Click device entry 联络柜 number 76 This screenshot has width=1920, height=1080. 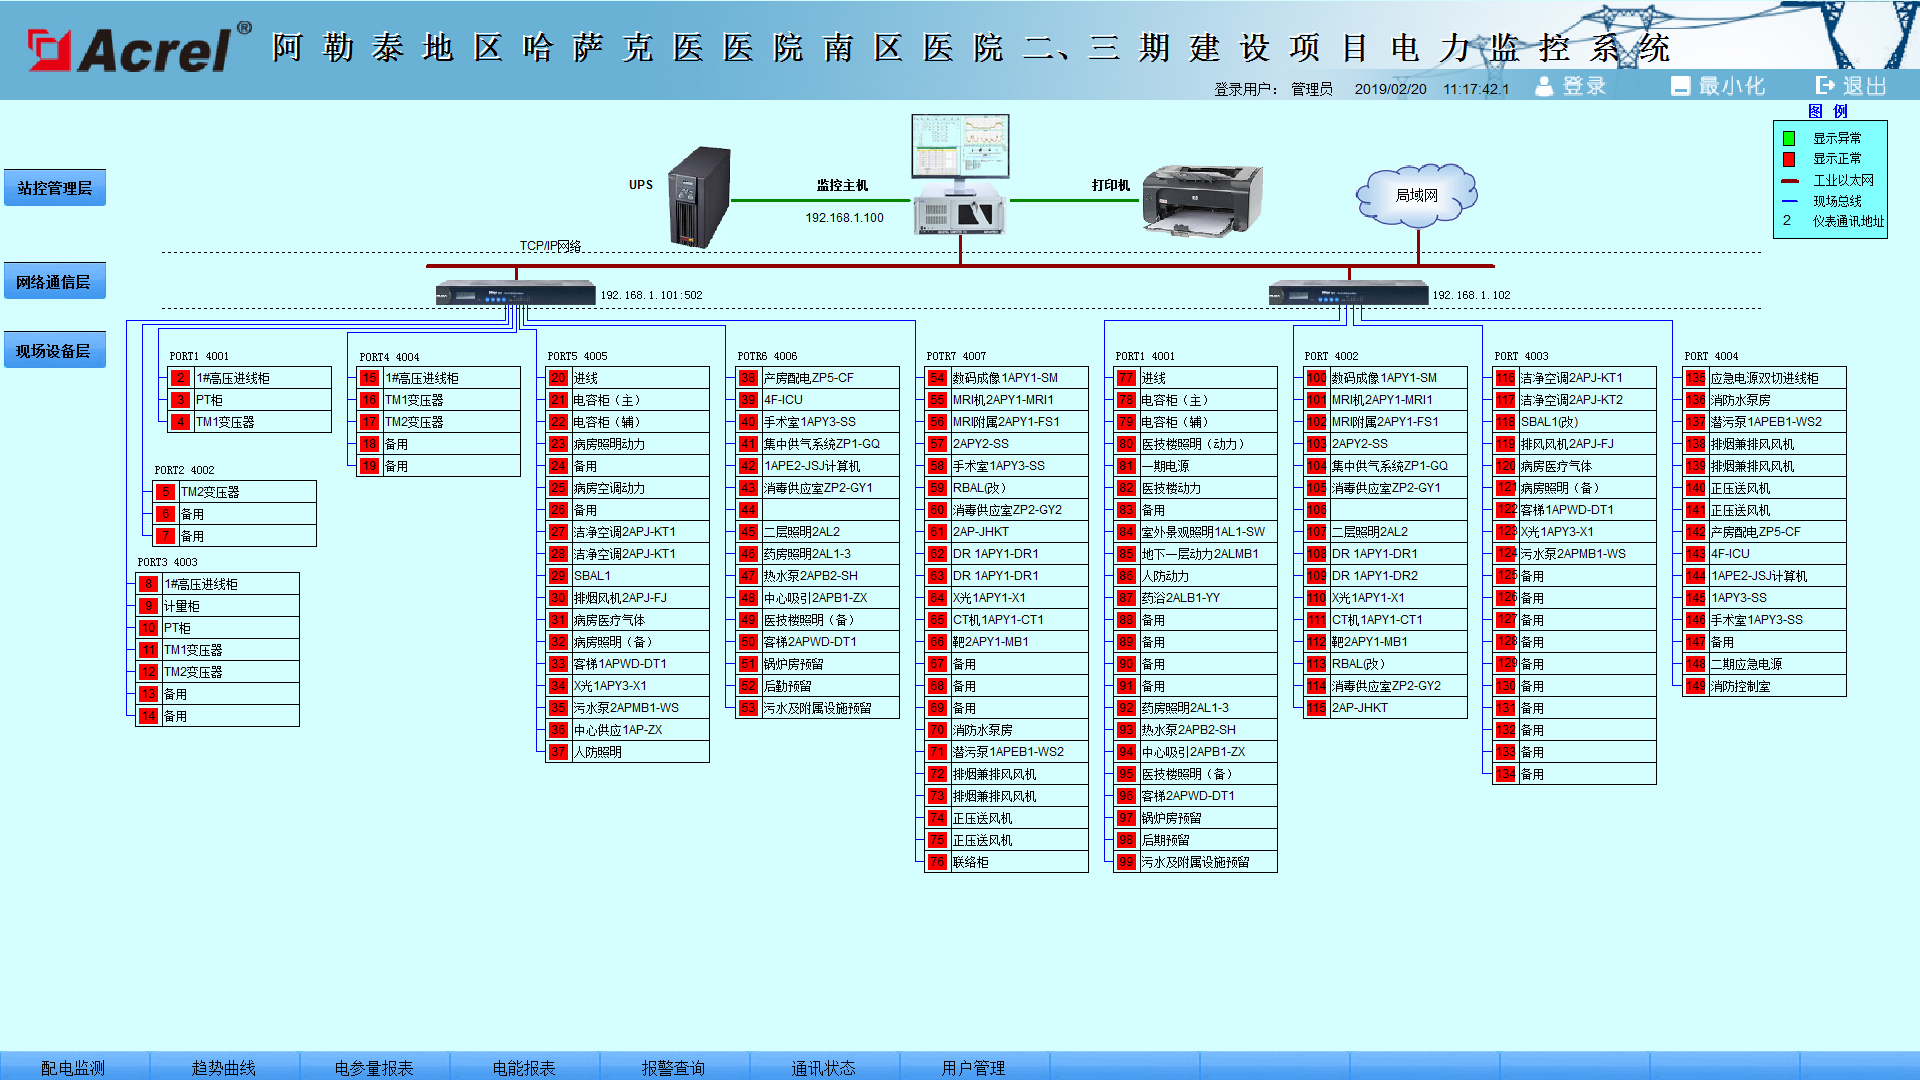click(1007, 862)
